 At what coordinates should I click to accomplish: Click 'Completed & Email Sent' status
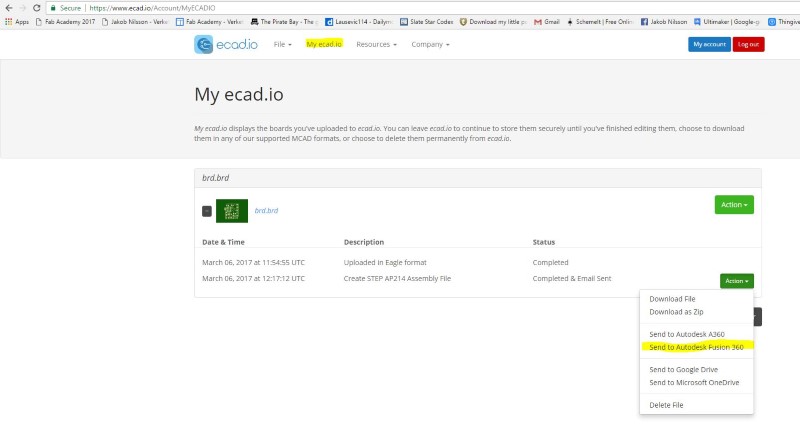571,278
